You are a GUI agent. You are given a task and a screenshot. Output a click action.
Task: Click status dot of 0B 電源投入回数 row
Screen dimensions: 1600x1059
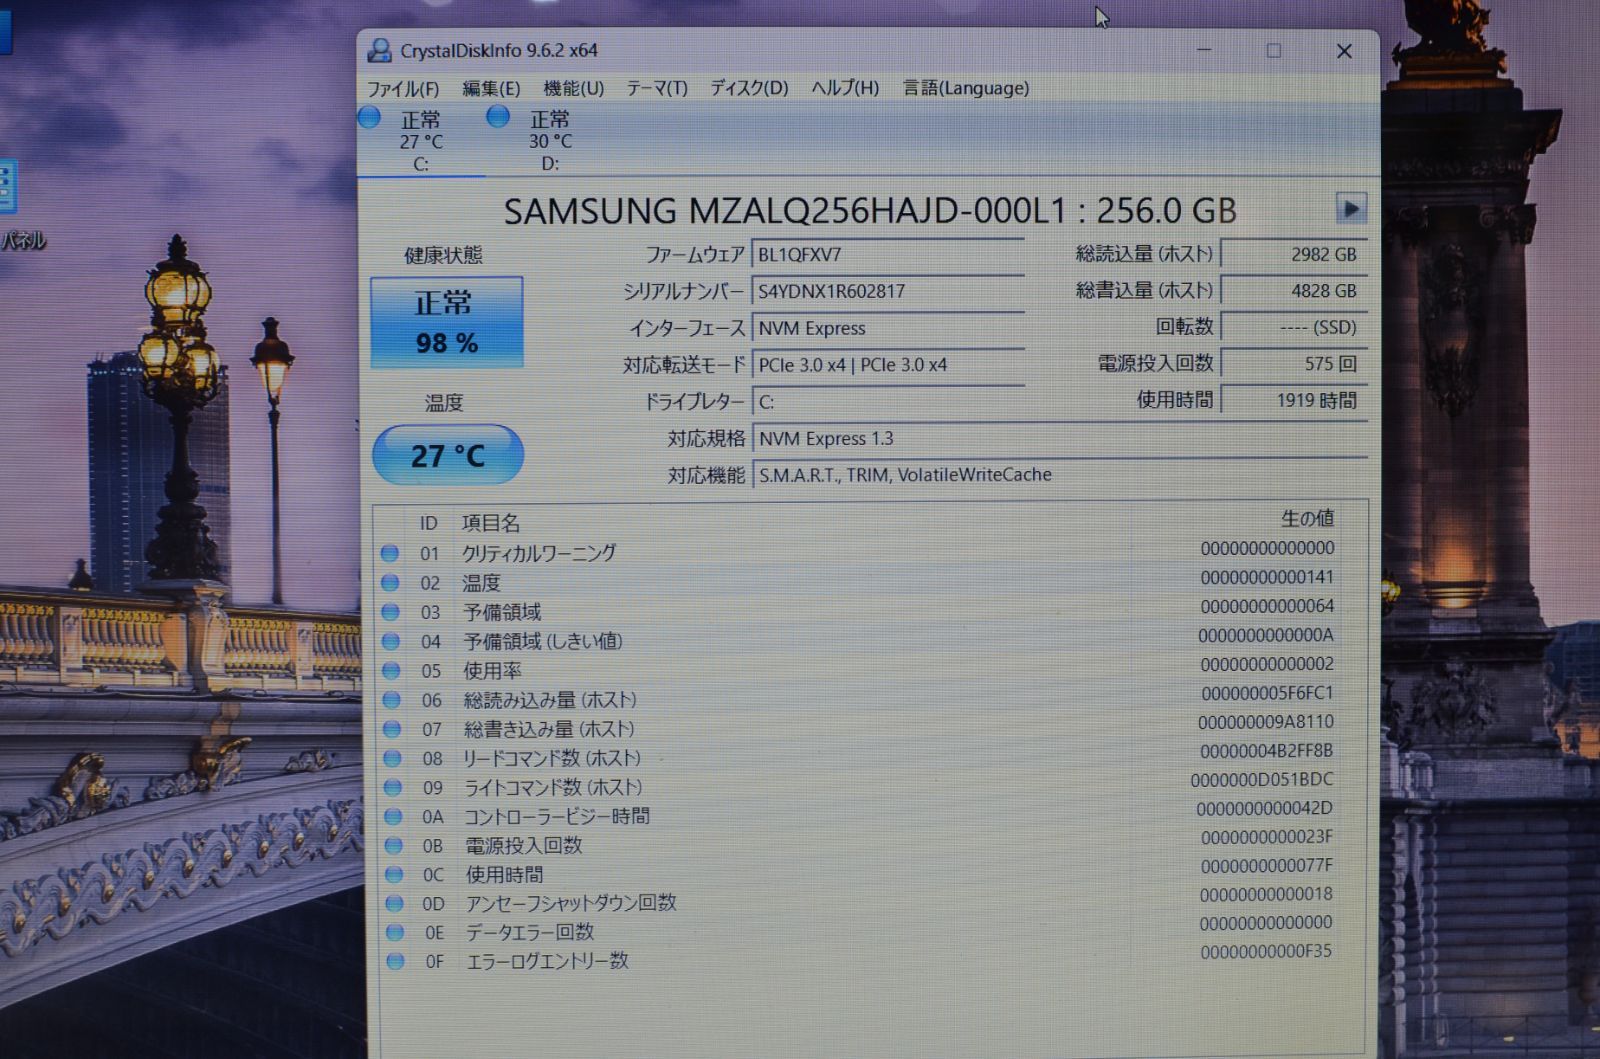point(393,845)
